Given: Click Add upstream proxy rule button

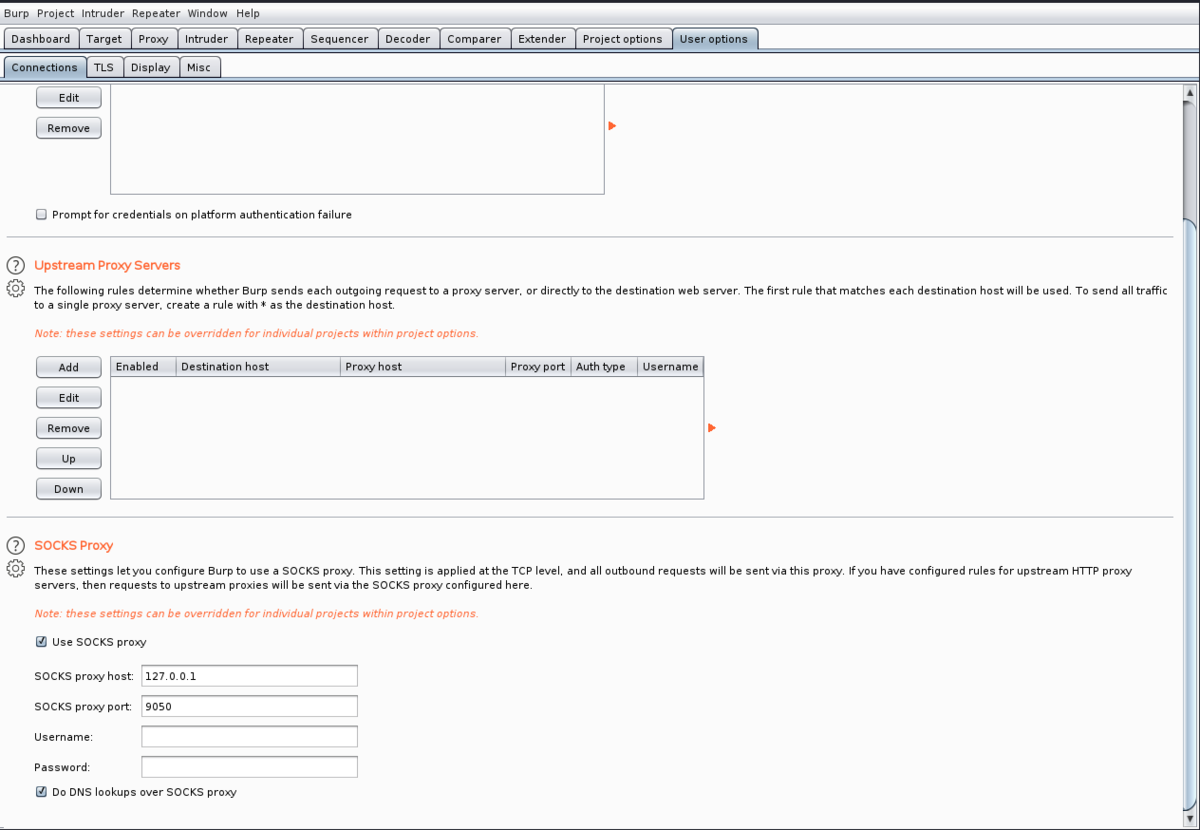Looking at the screenshot, I should tap(69, 367).
